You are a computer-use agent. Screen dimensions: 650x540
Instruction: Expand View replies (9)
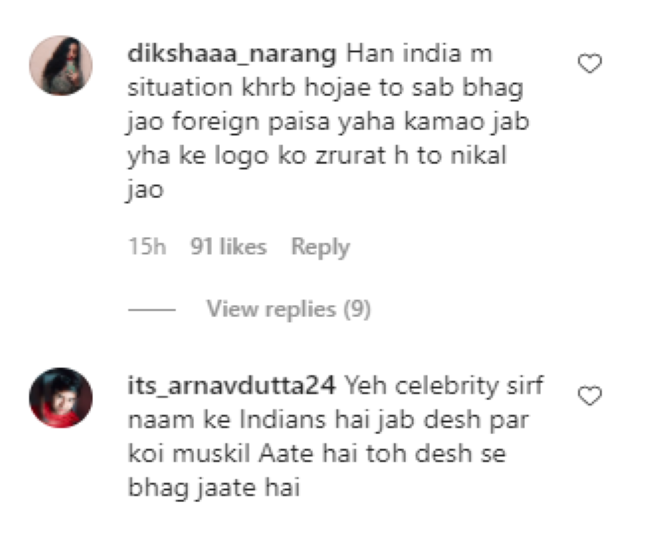[x=289, y=309]
